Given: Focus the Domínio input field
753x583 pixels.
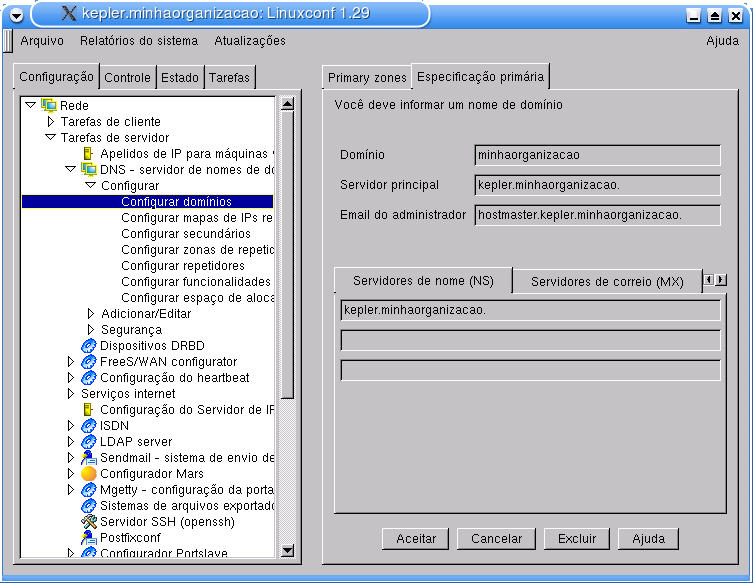Looking at the screenshot, I should tap(597, 155).
